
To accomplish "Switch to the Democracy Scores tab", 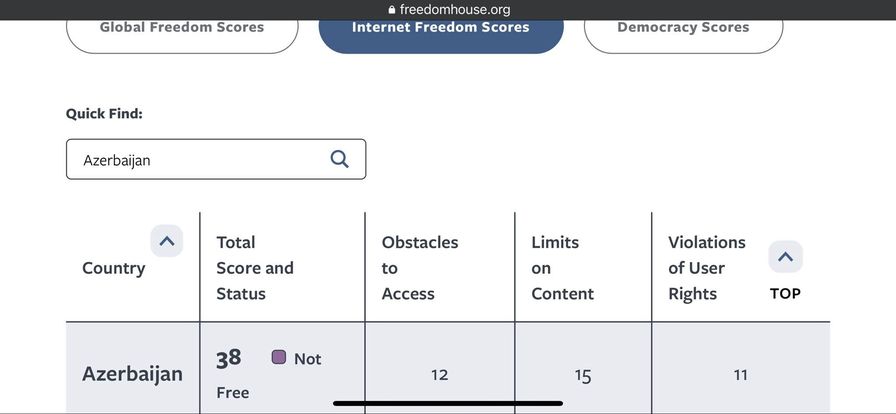I will (683, 28).
